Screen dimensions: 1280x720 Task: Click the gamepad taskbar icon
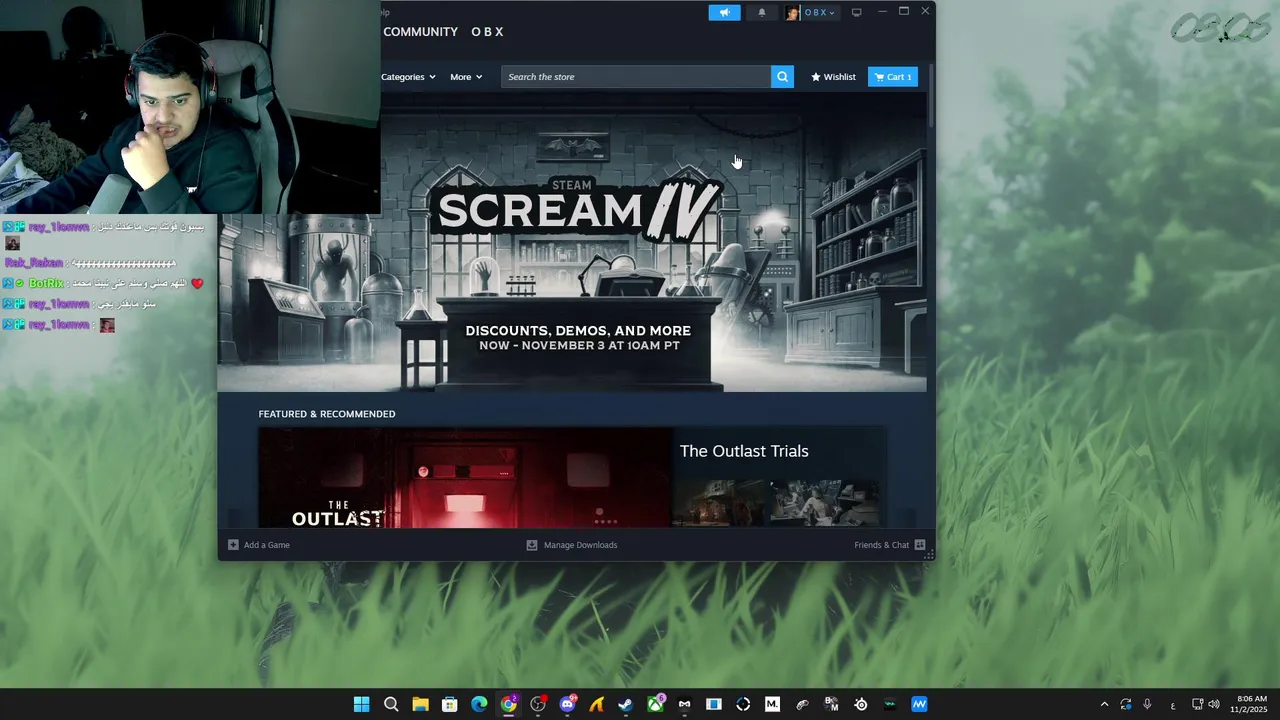[x=802, y=704]
